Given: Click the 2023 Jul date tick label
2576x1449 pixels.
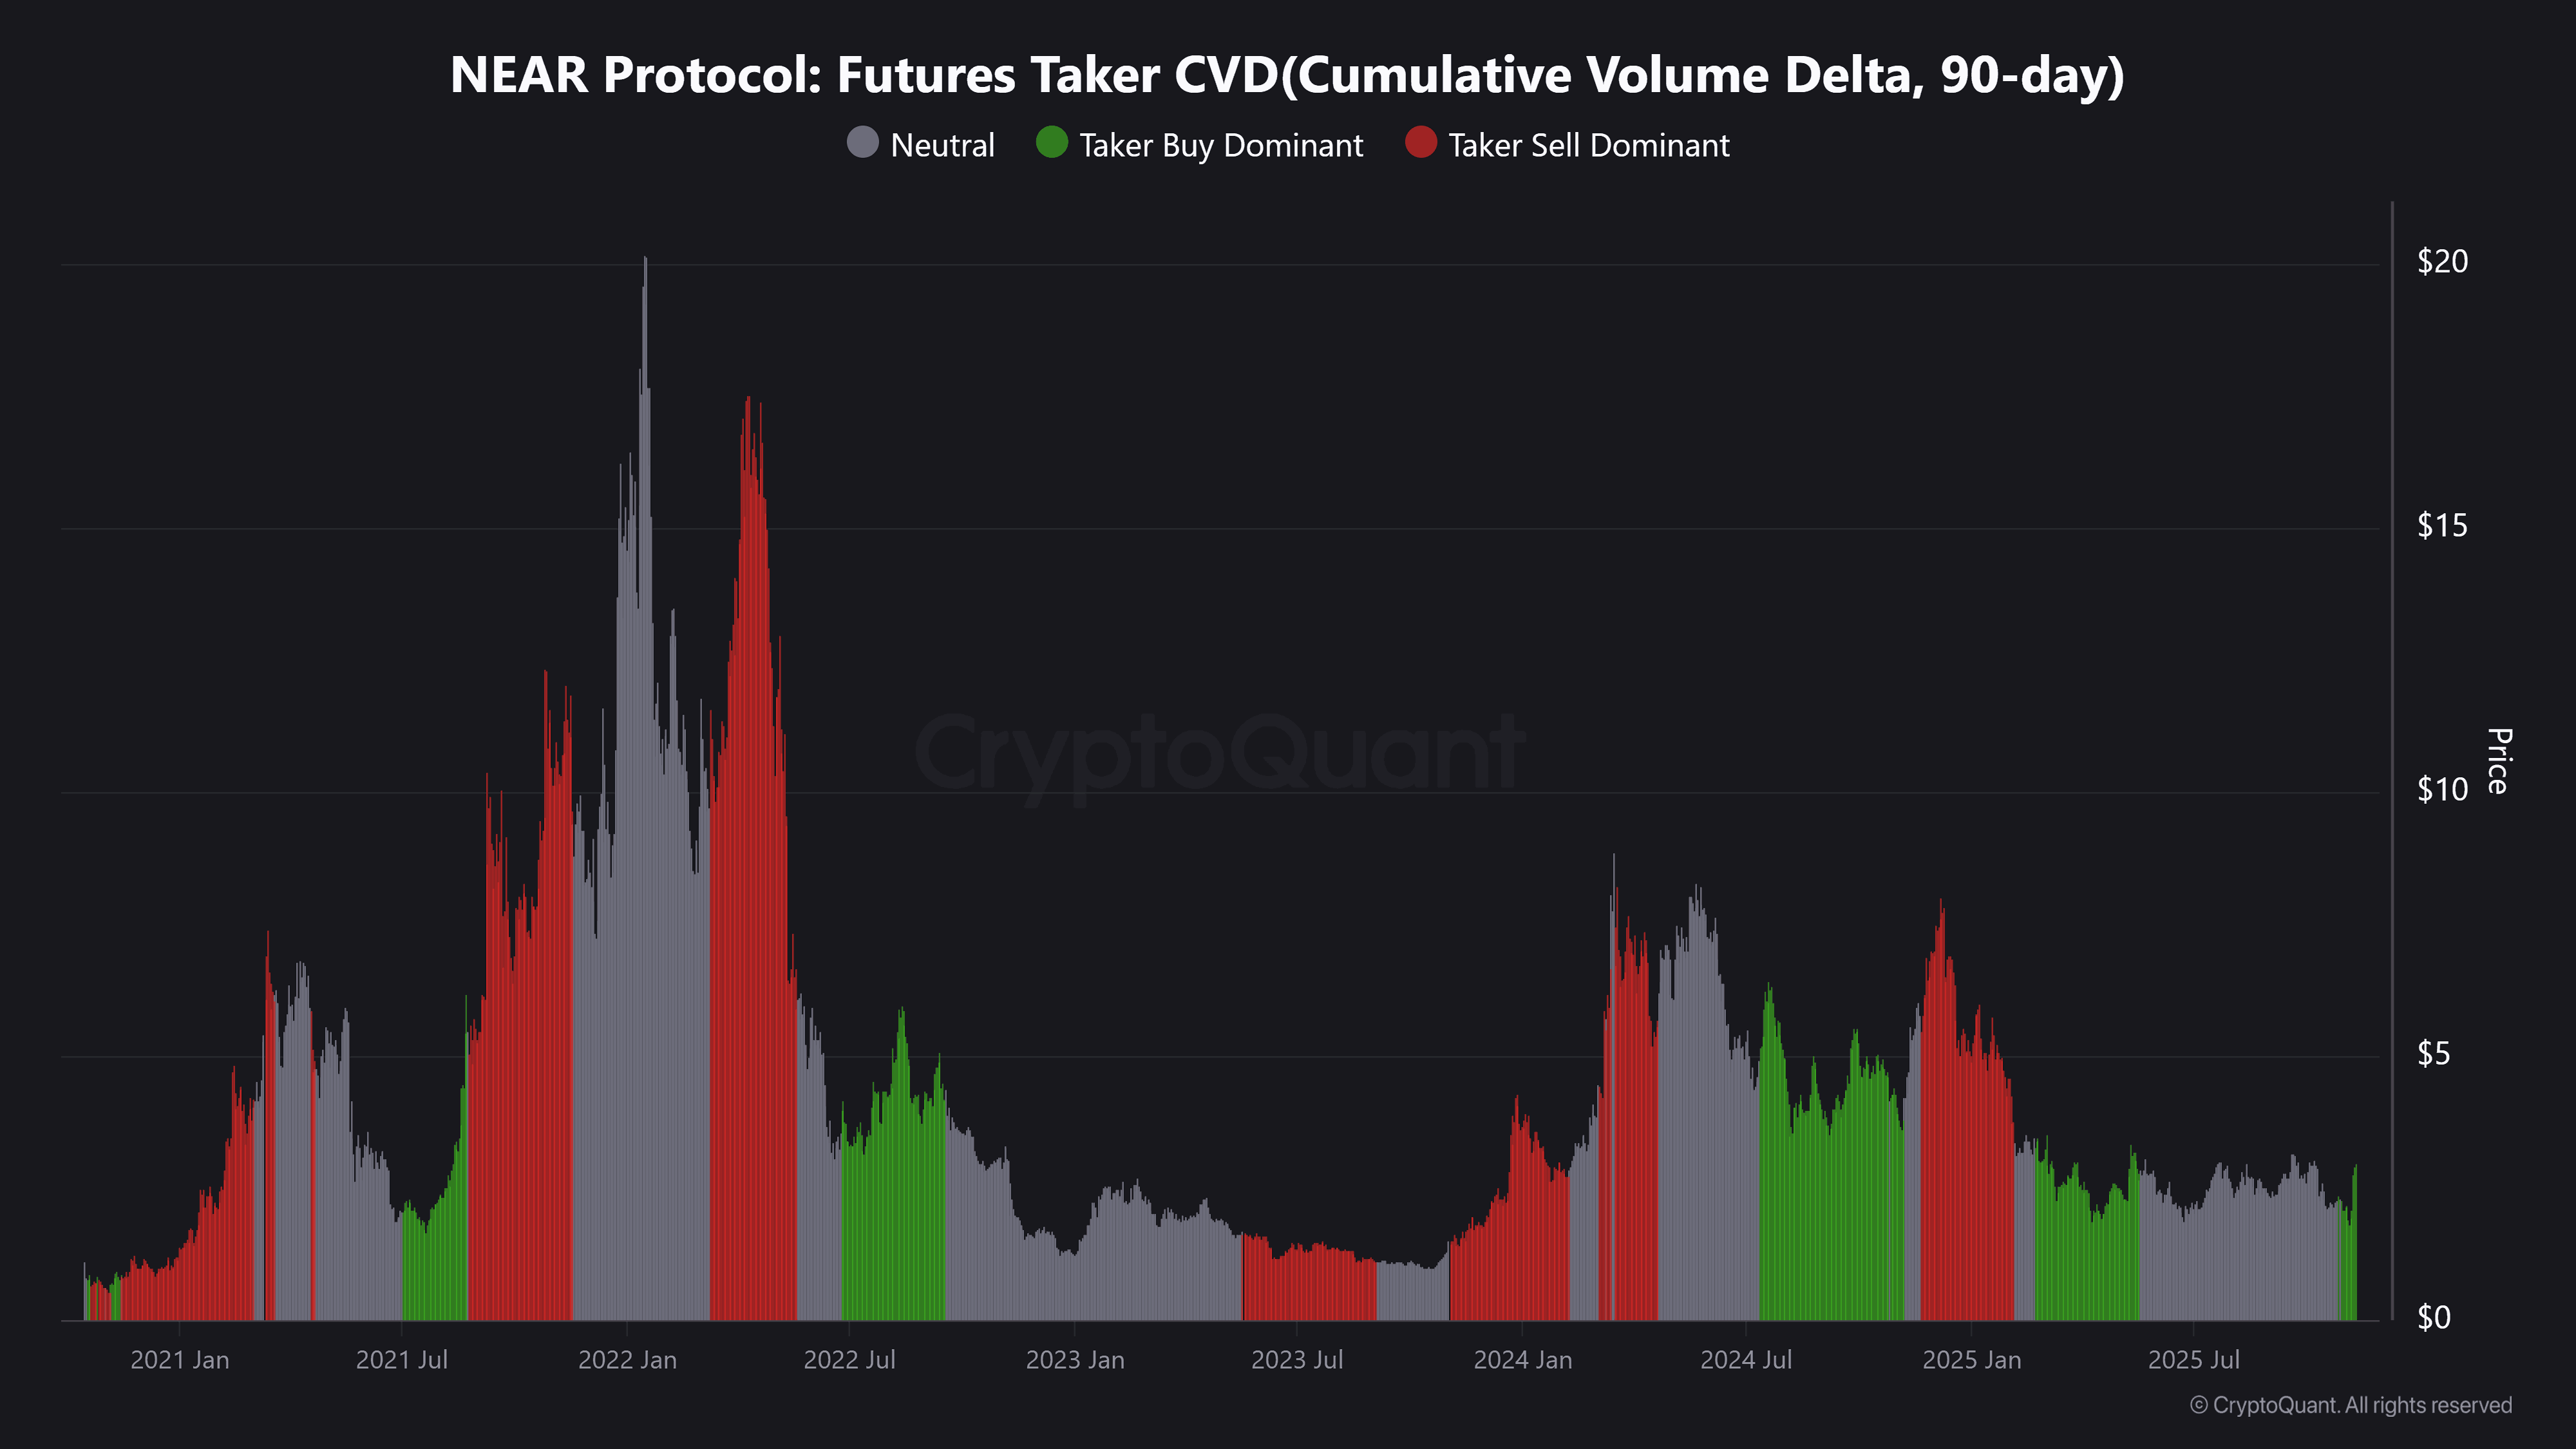Looking at the screenshot, I should coord(1297,1360).
